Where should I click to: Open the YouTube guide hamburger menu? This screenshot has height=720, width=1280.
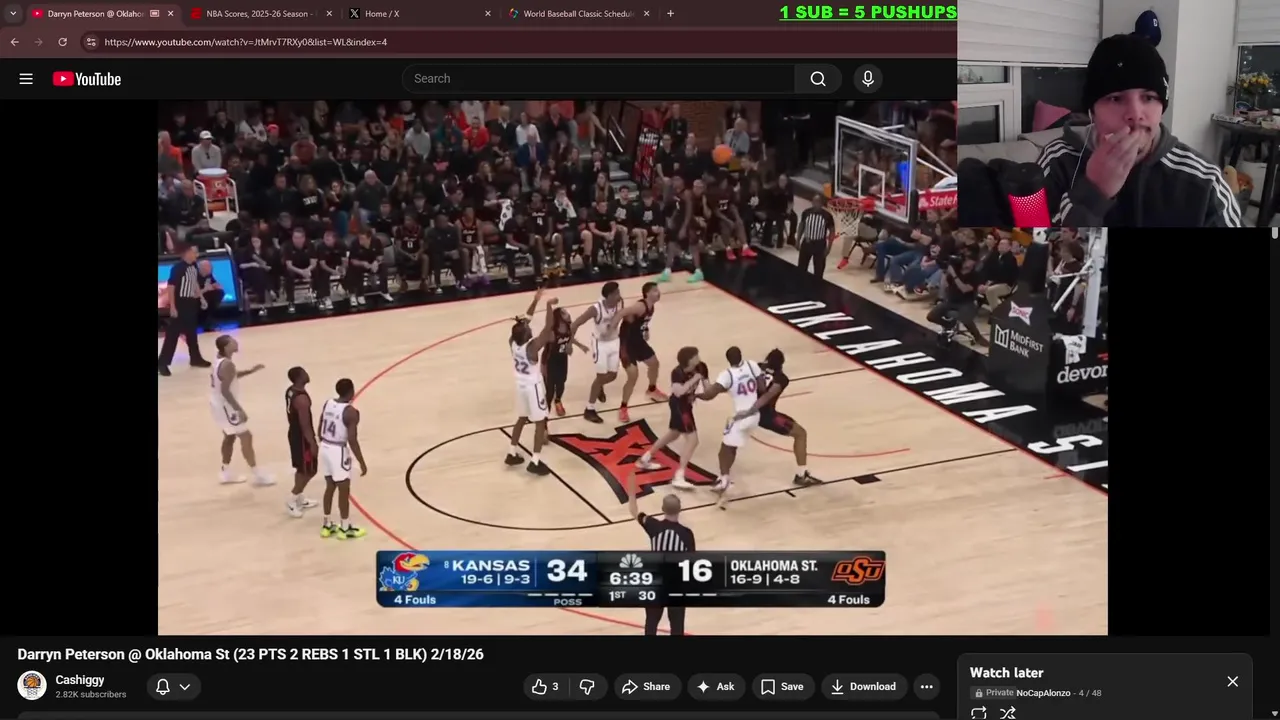coord(26,79)
